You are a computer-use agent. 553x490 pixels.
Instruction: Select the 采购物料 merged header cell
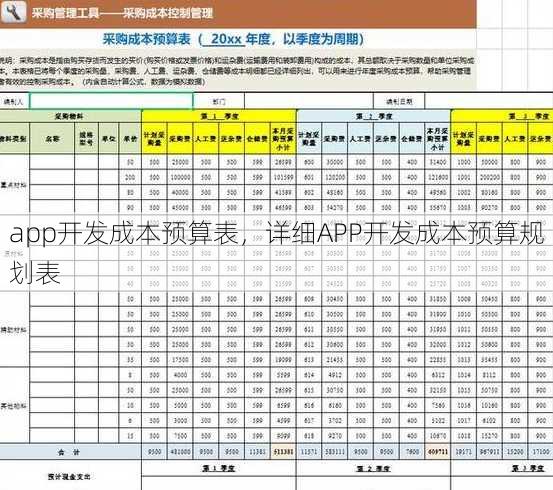(x=70, y=116)
